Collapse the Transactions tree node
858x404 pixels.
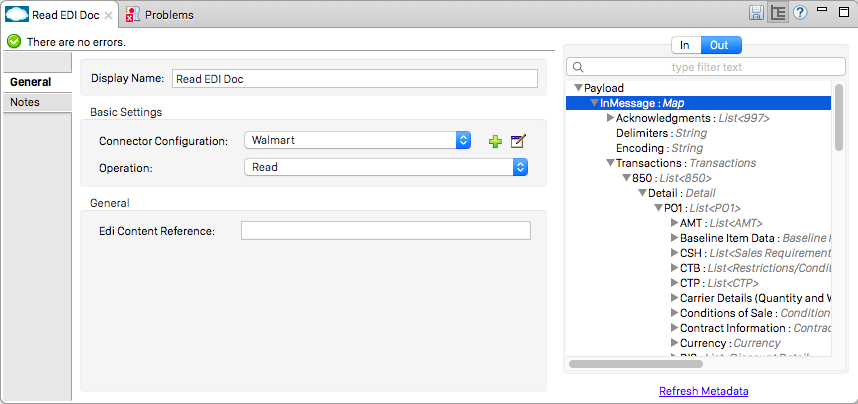click(x=609, y=163)
